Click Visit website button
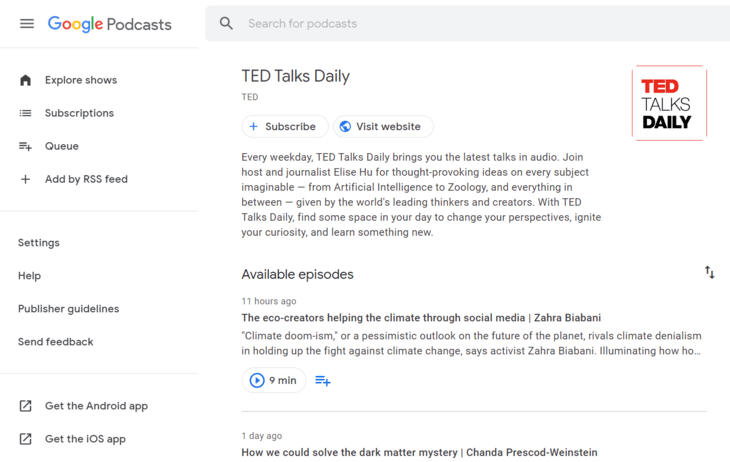 click(x=383, y=127)
